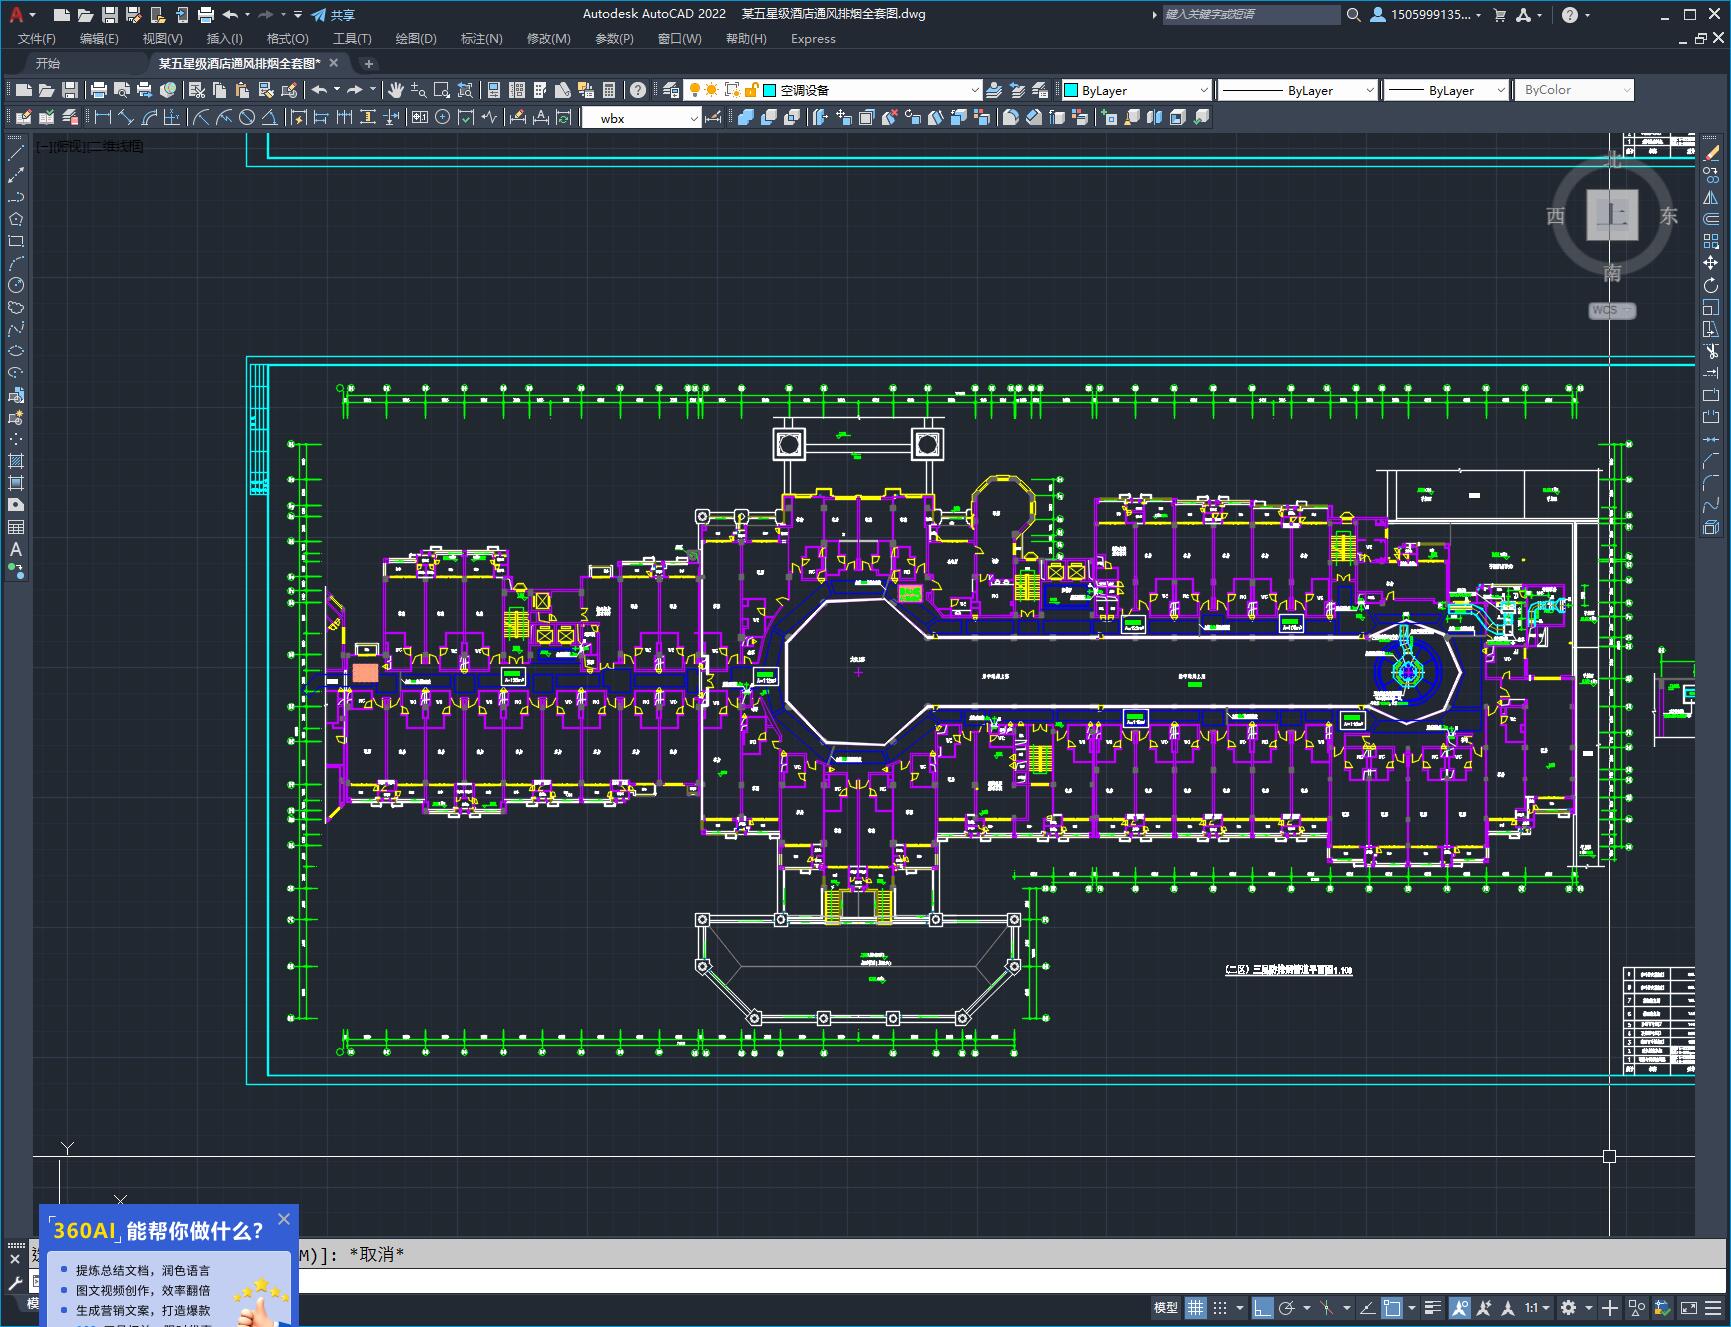Expand the 空调设备 layer dropdown

974,90
